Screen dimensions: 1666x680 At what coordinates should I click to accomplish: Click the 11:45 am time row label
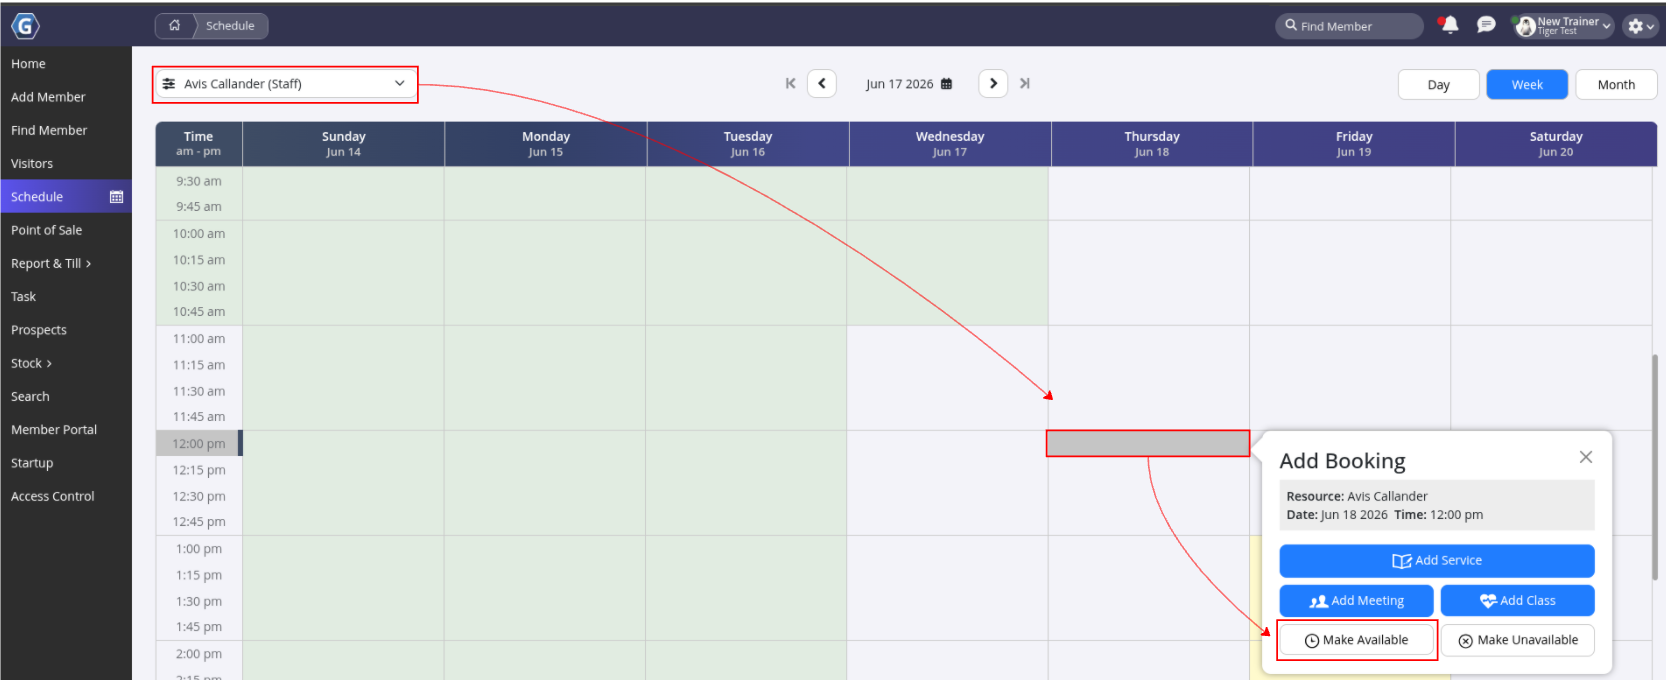(x=199, y=417)
